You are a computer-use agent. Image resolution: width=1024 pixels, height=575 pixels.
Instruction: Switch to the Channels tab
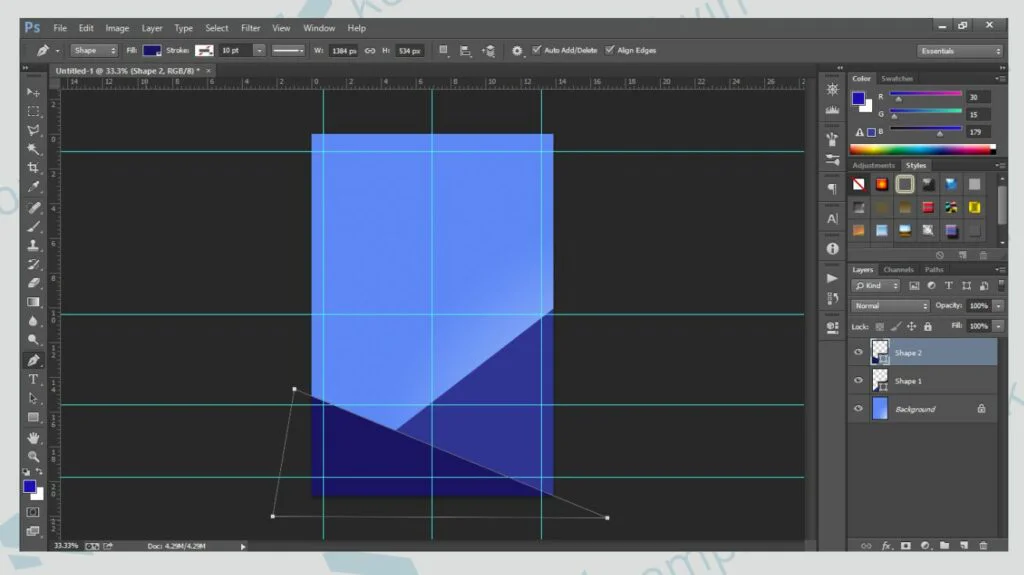click(x=898, y=270)
